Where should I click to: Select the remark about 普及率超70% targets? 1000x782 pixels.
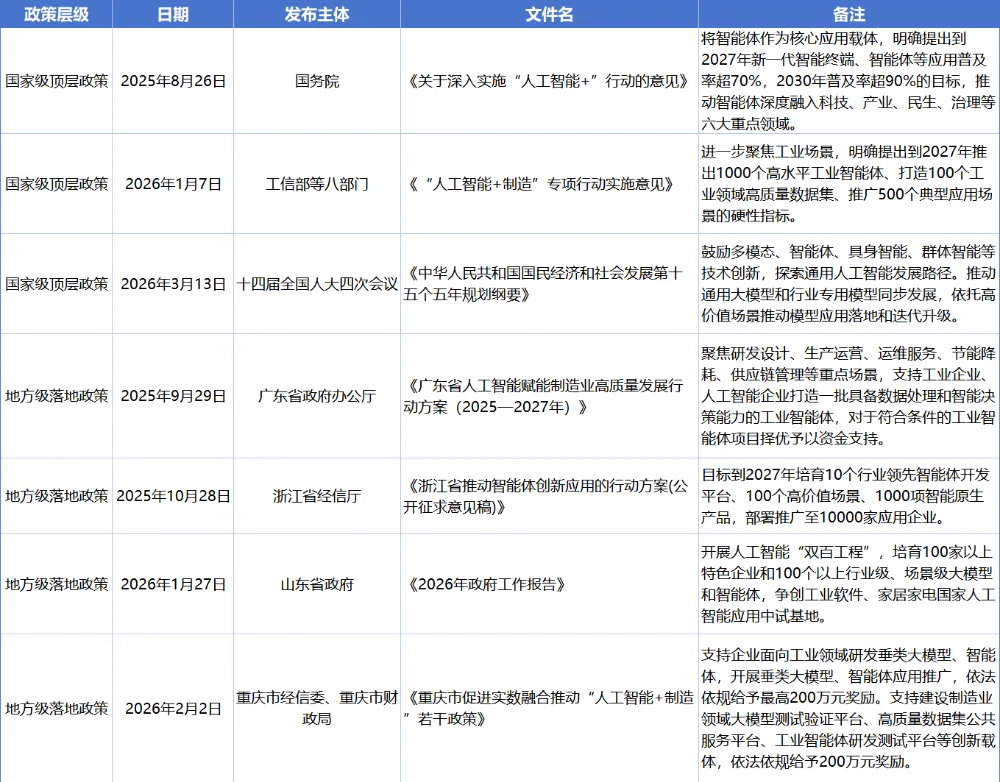point(849,81)
